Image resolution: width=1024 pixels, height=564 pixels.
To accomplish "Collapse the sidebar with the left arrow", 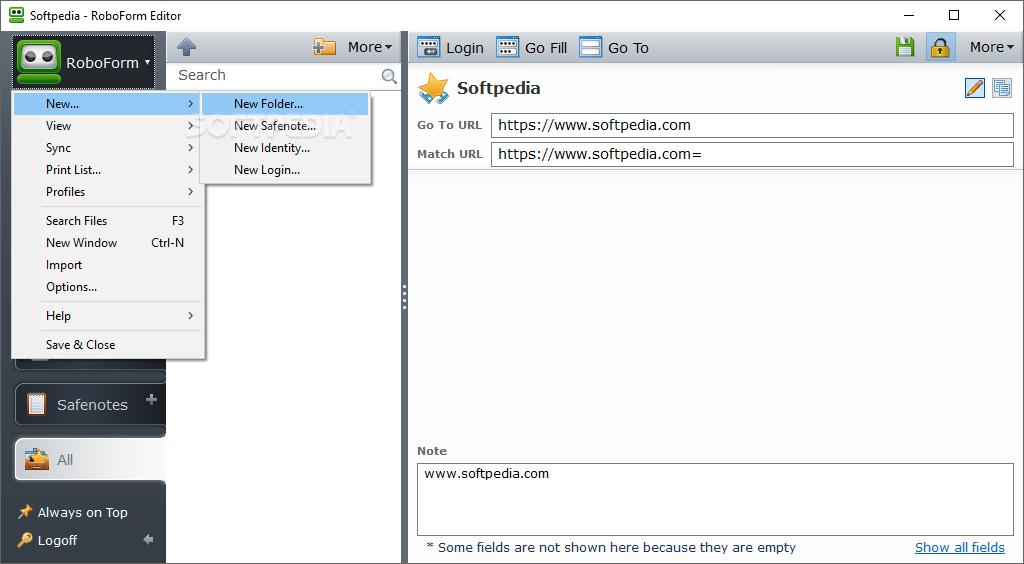I will click(148, 540).
